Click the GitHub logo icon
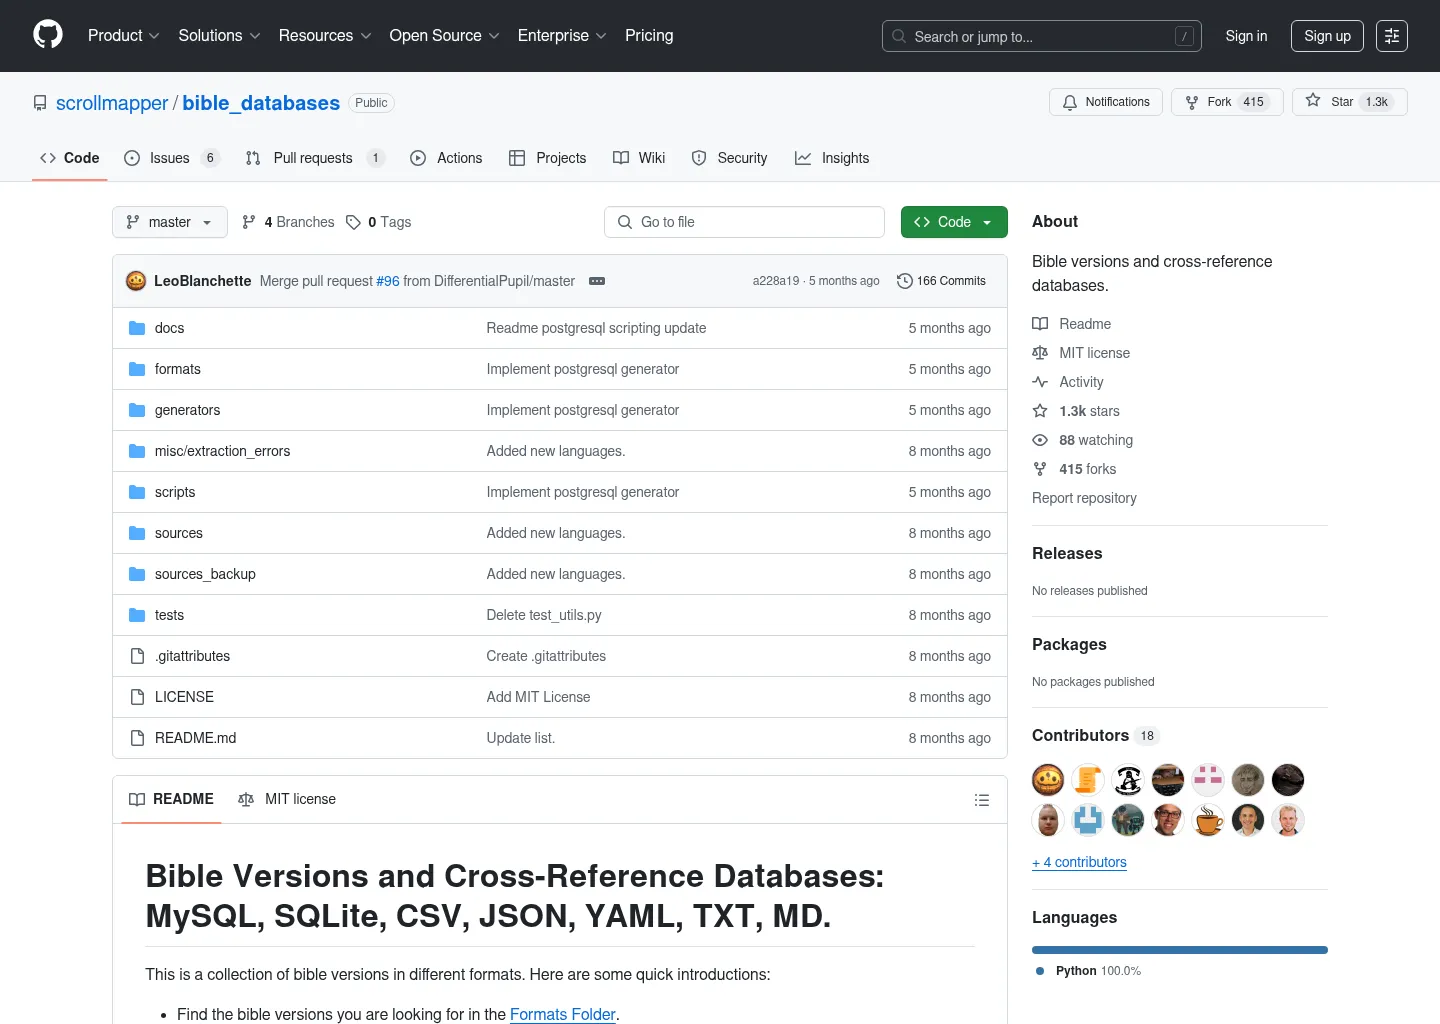Screen dimensions: 1440x1024 coord(48,35)
